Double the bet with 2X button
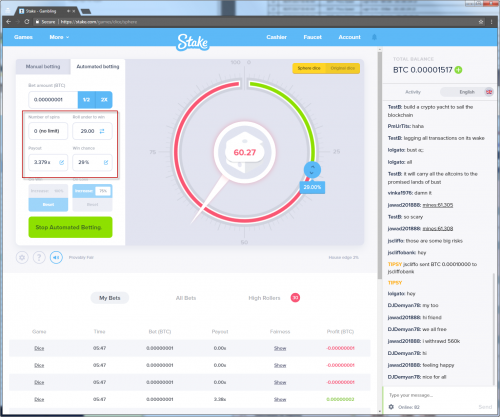The width and height of the screenshot is (500, 417). (x=104, y=100)
